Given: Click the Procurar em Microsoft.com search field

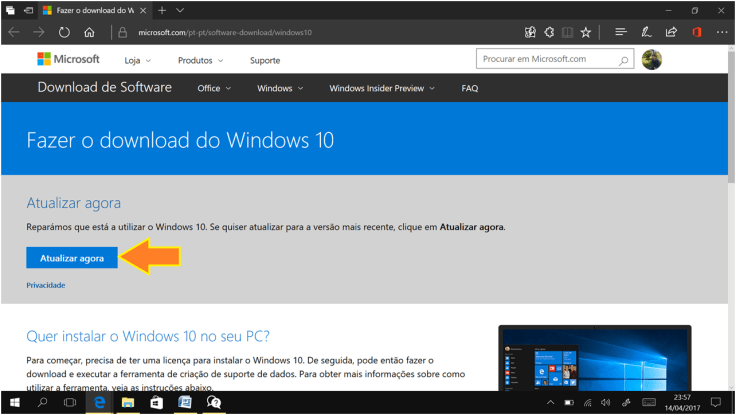Looking at the screenshot, I should click(547, 60).
